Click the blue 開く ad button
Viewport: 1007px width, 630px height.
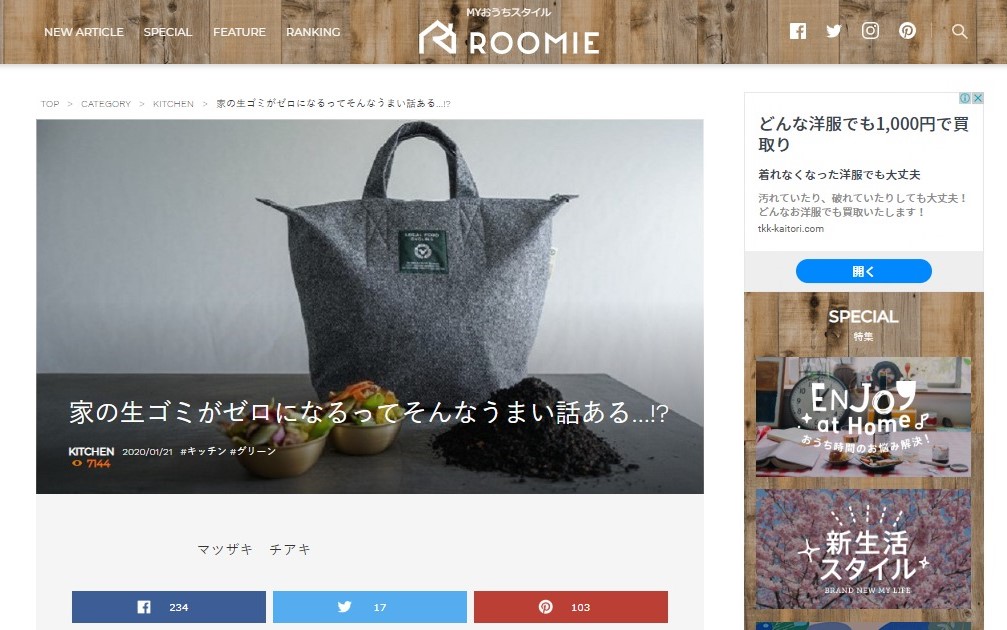863,271
